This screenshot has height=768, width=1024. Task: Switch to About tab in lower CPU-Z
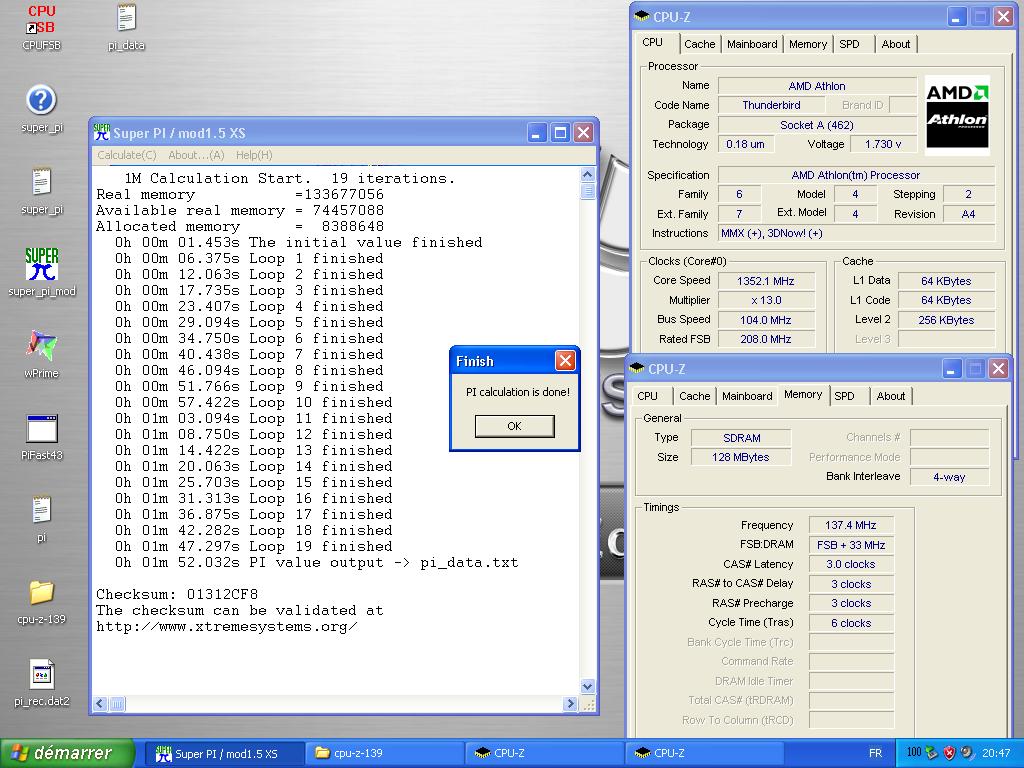click(891, 396)
